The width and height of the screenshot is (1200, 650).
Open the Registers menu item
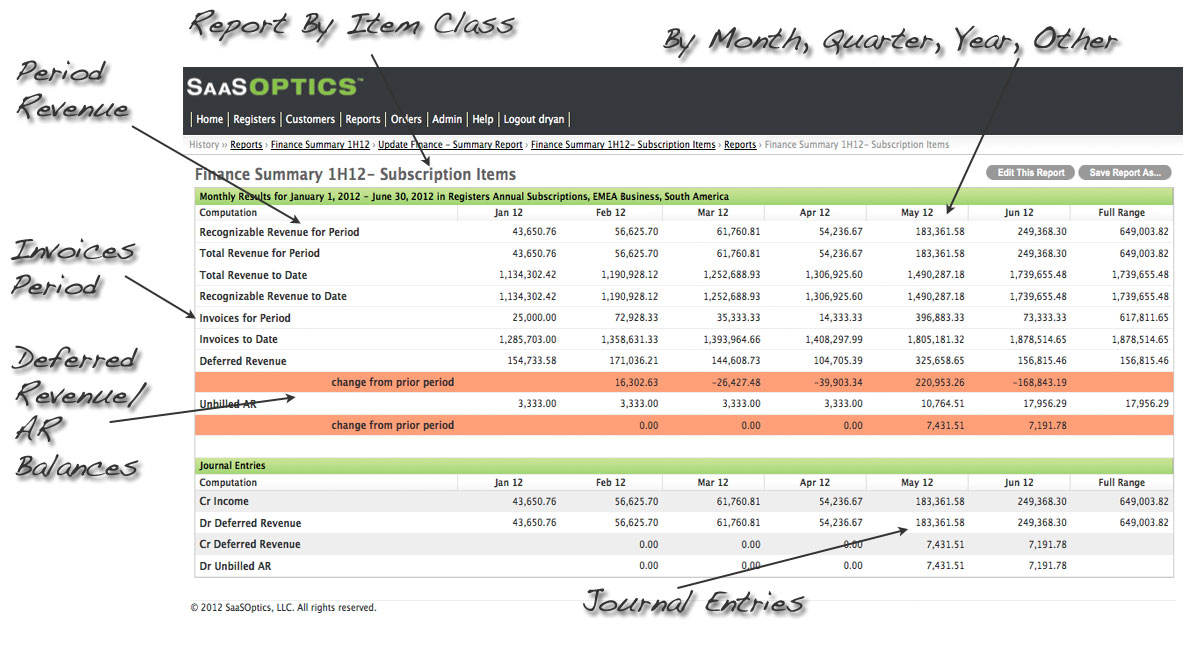point(254,119)
